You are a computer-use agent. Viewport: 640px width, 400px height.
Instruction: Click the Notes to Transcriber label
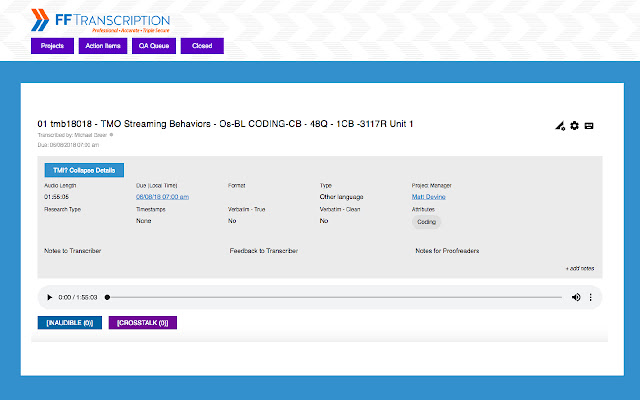point(73,251)
